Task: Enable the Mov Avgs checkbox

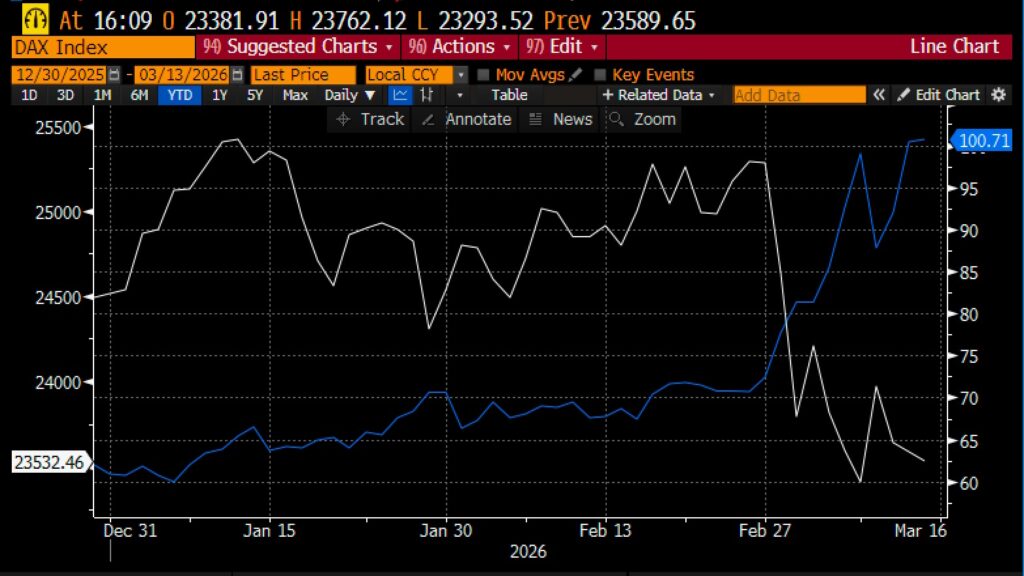Action: pyautogui.click(x=484, y=75)
